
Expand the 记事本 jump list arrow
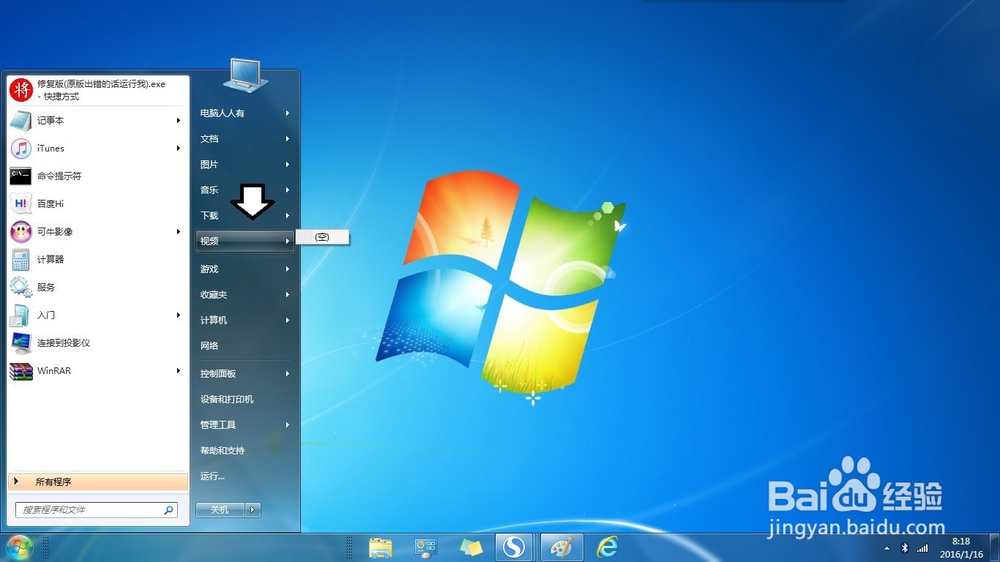pyautogui.click(x=178, y=121)
